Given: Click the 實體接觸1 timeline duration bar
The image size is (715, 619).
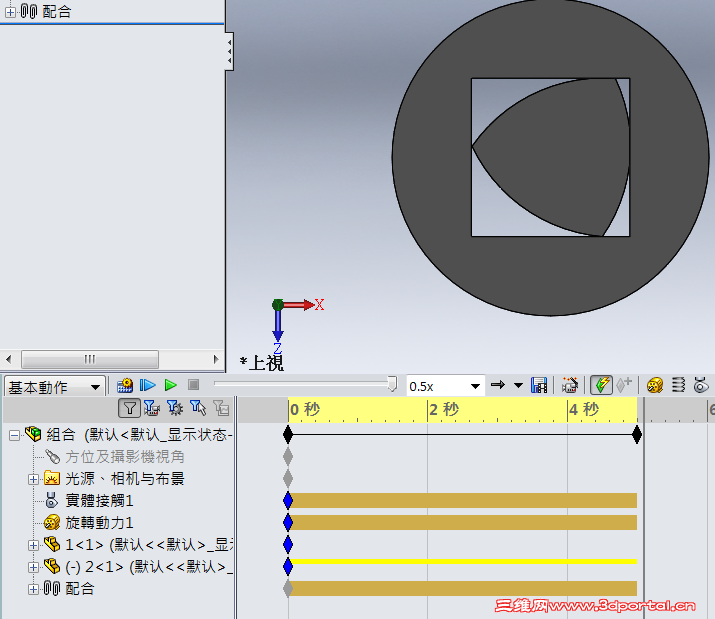Looking at the screenshot, I should [463, 500].
